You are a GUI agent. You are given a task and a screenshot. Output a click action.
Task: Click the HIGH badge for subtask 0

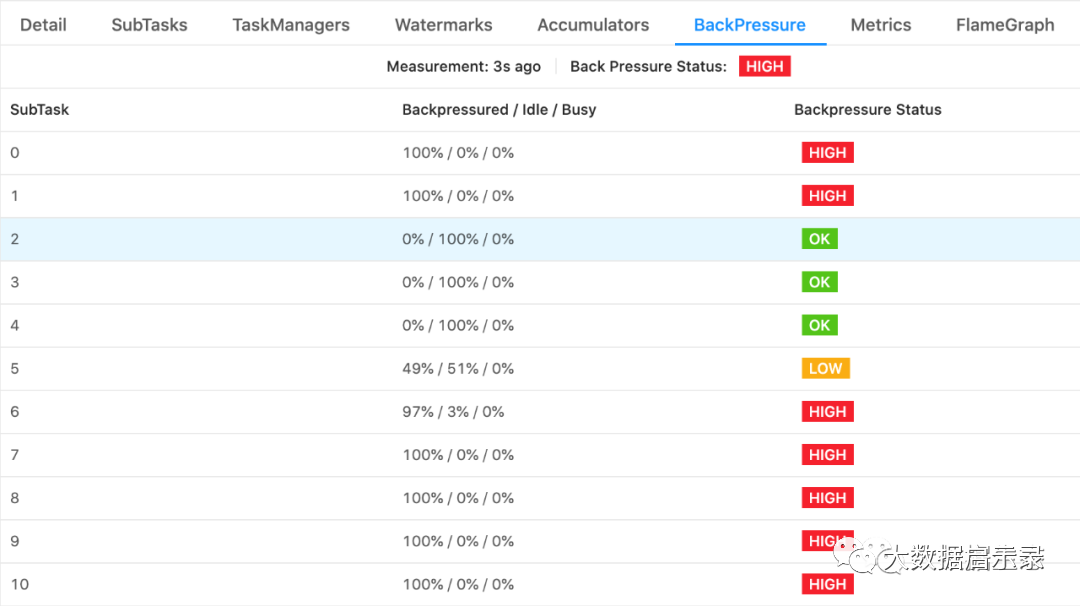827,152
